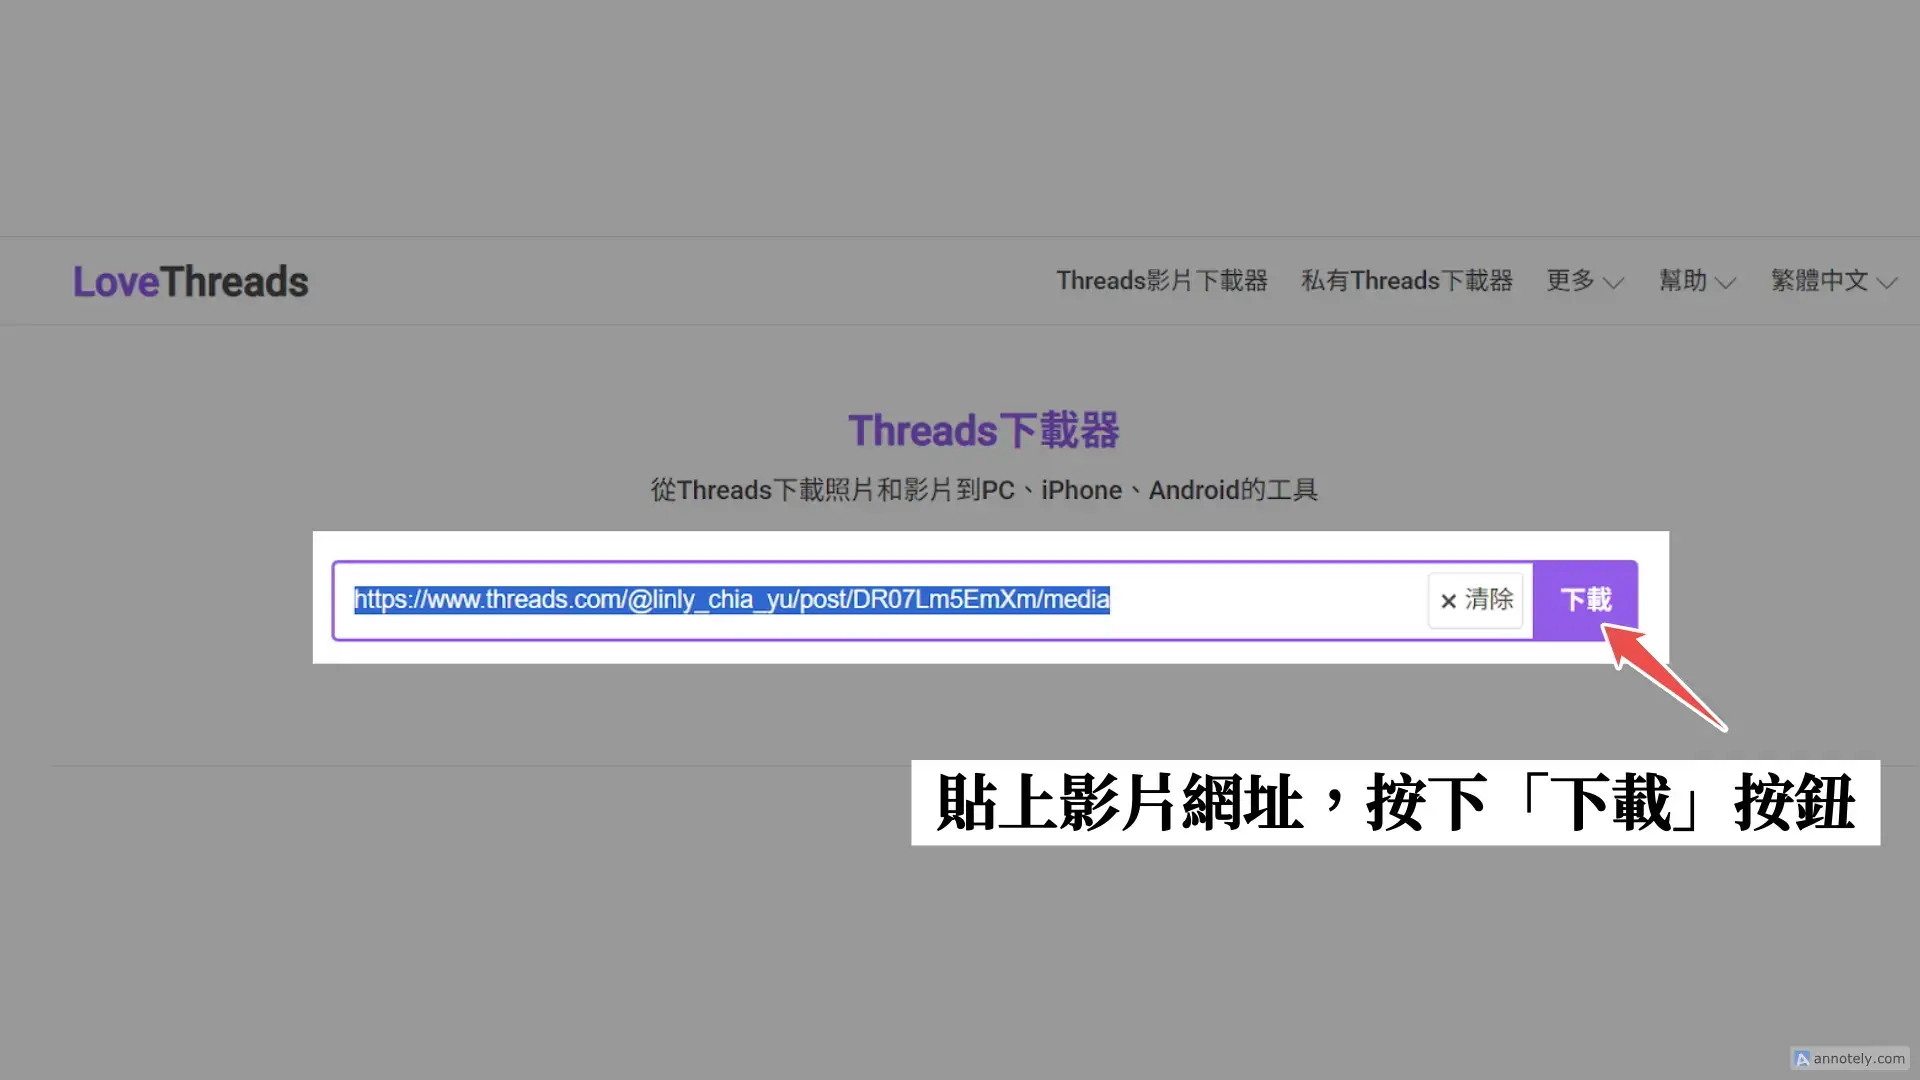Click the highlighted threads.com URL text
This screenshot has height=1080, width=1920.
[x=731, y=600]
